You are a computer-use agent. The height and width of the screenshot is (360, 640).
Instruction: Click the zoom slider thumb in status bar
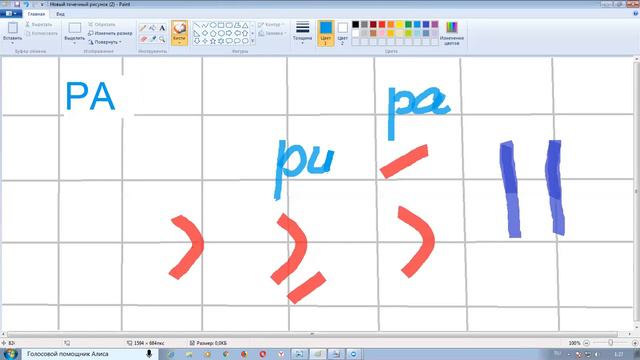tap(610, 343)
